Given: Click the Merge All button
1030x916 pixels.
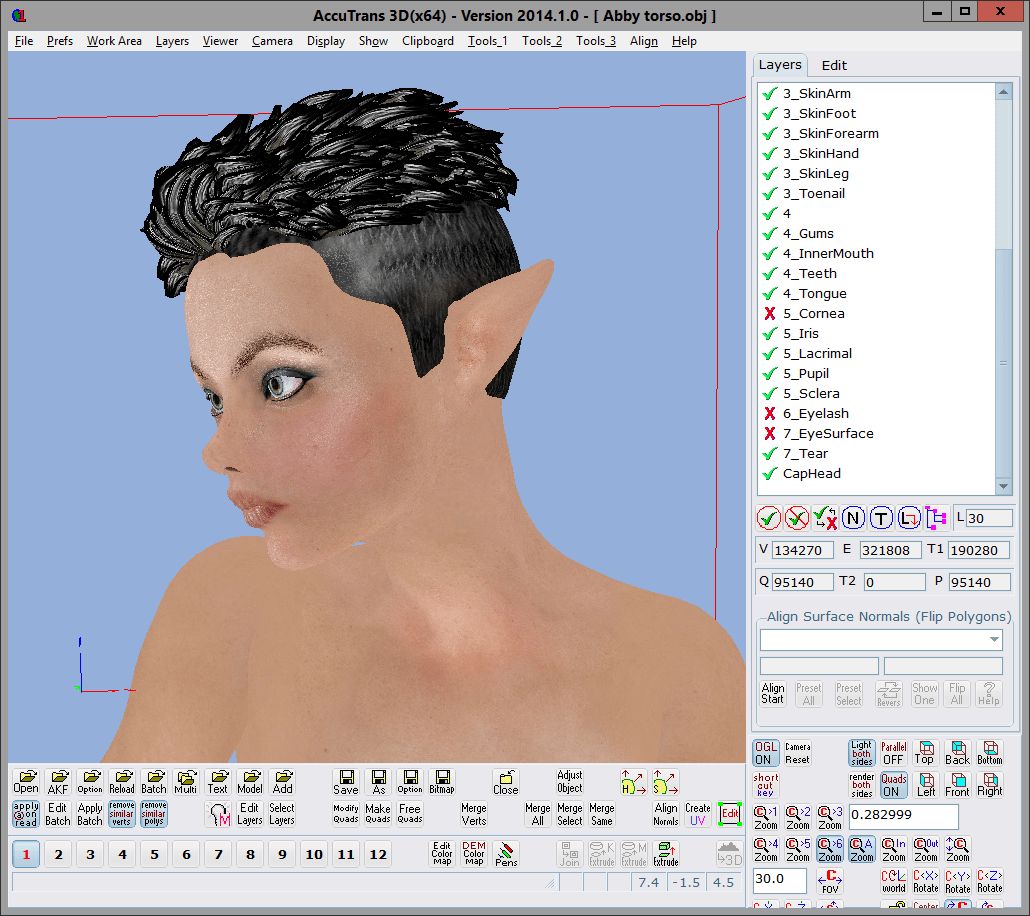Looking at the screenshot, I should pos(538,814).
